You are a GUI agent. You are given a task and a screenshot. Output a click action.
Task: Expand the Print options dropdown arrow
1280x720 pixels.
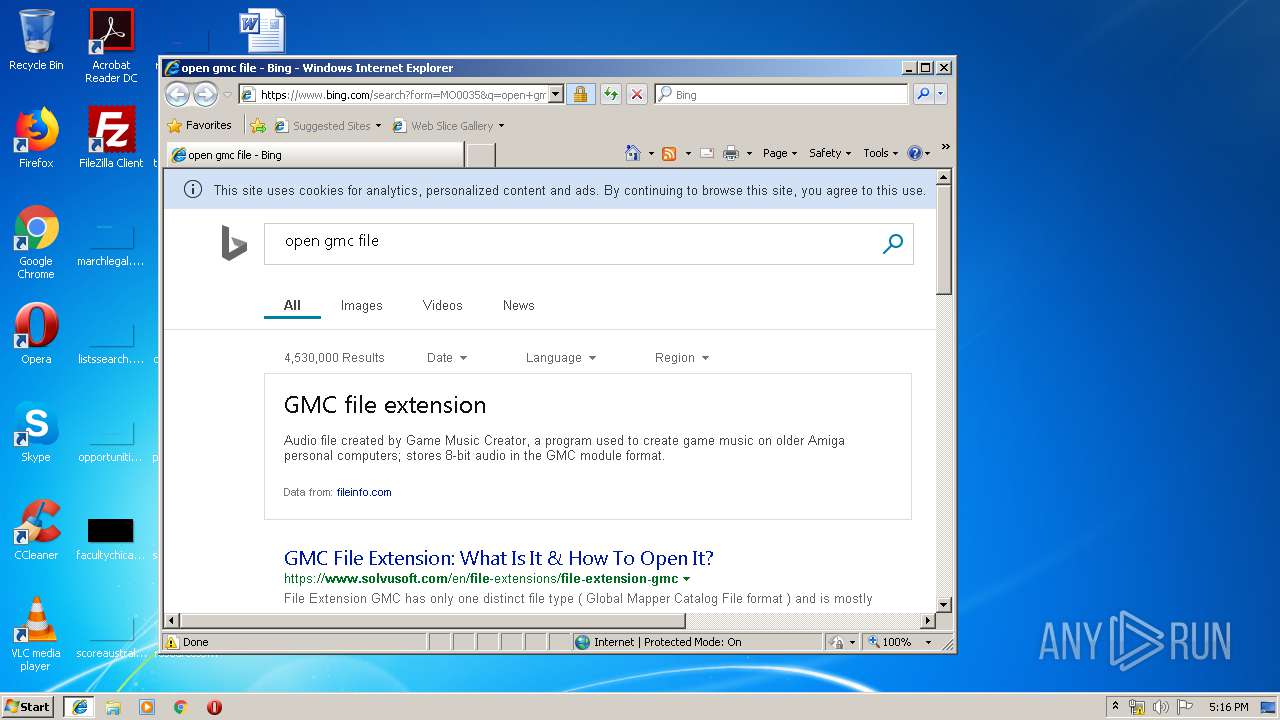[748, 153]
